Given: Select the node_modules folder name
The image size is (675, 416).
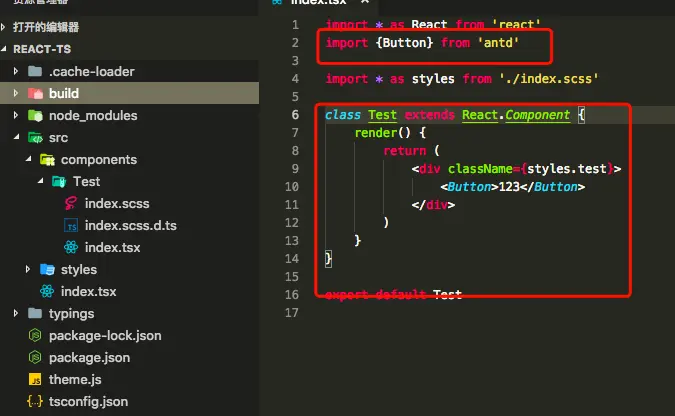Looking at the screenshot, I should (93, 115).
